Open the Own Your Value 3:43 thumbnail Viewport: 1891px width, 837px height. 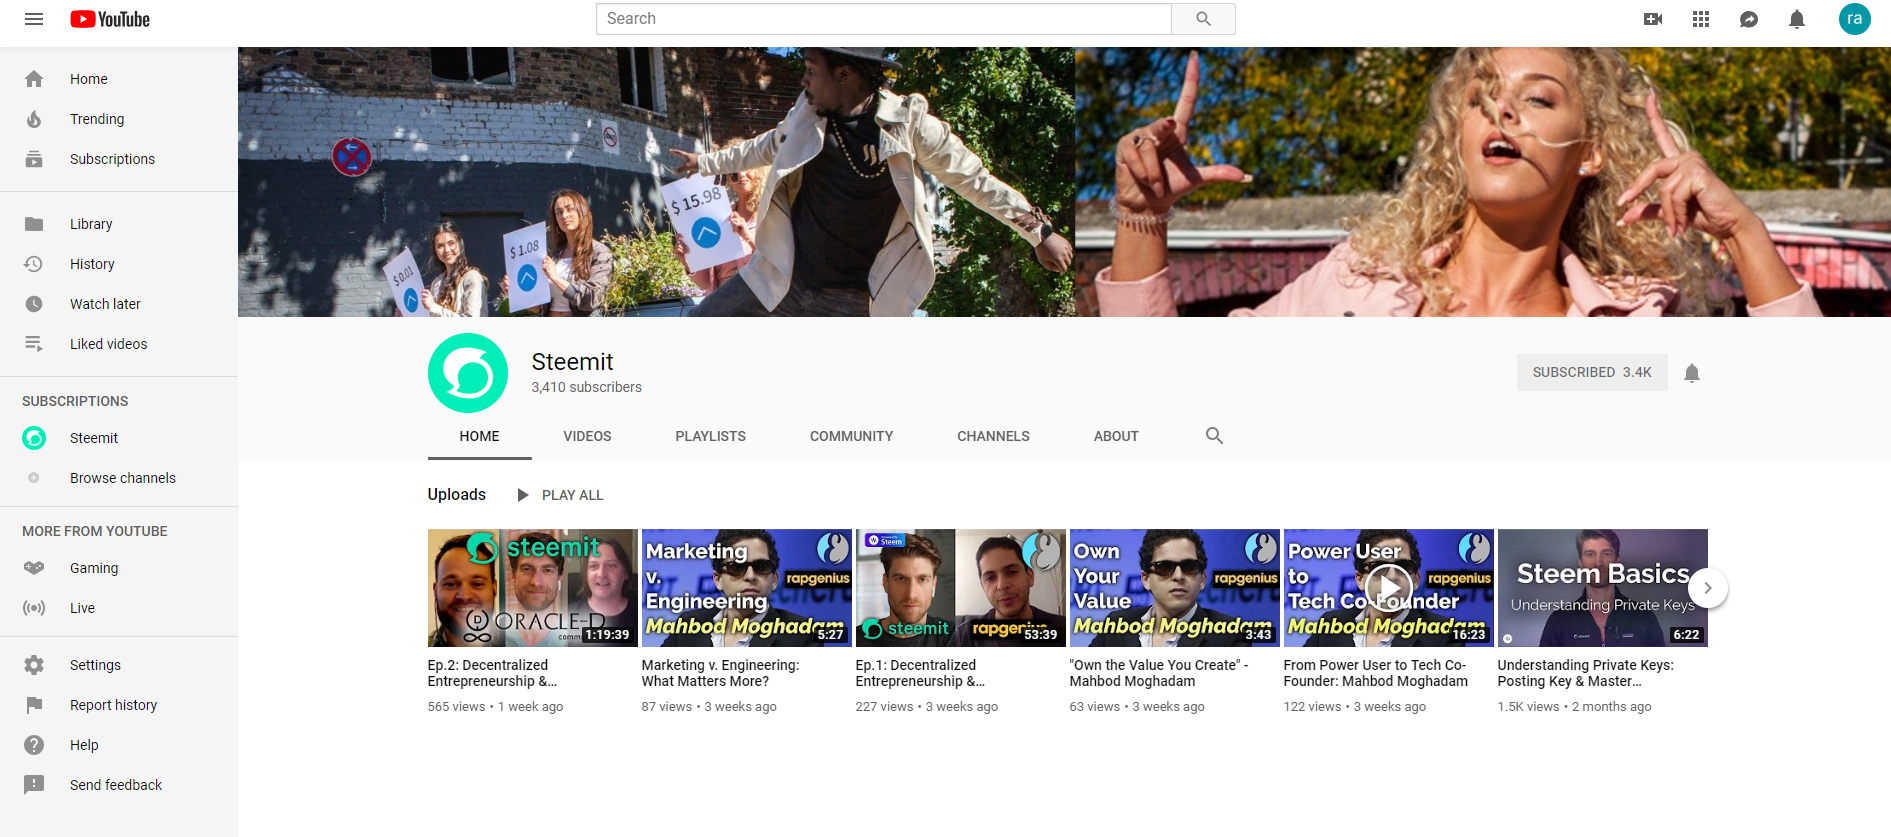(1175, 588)
